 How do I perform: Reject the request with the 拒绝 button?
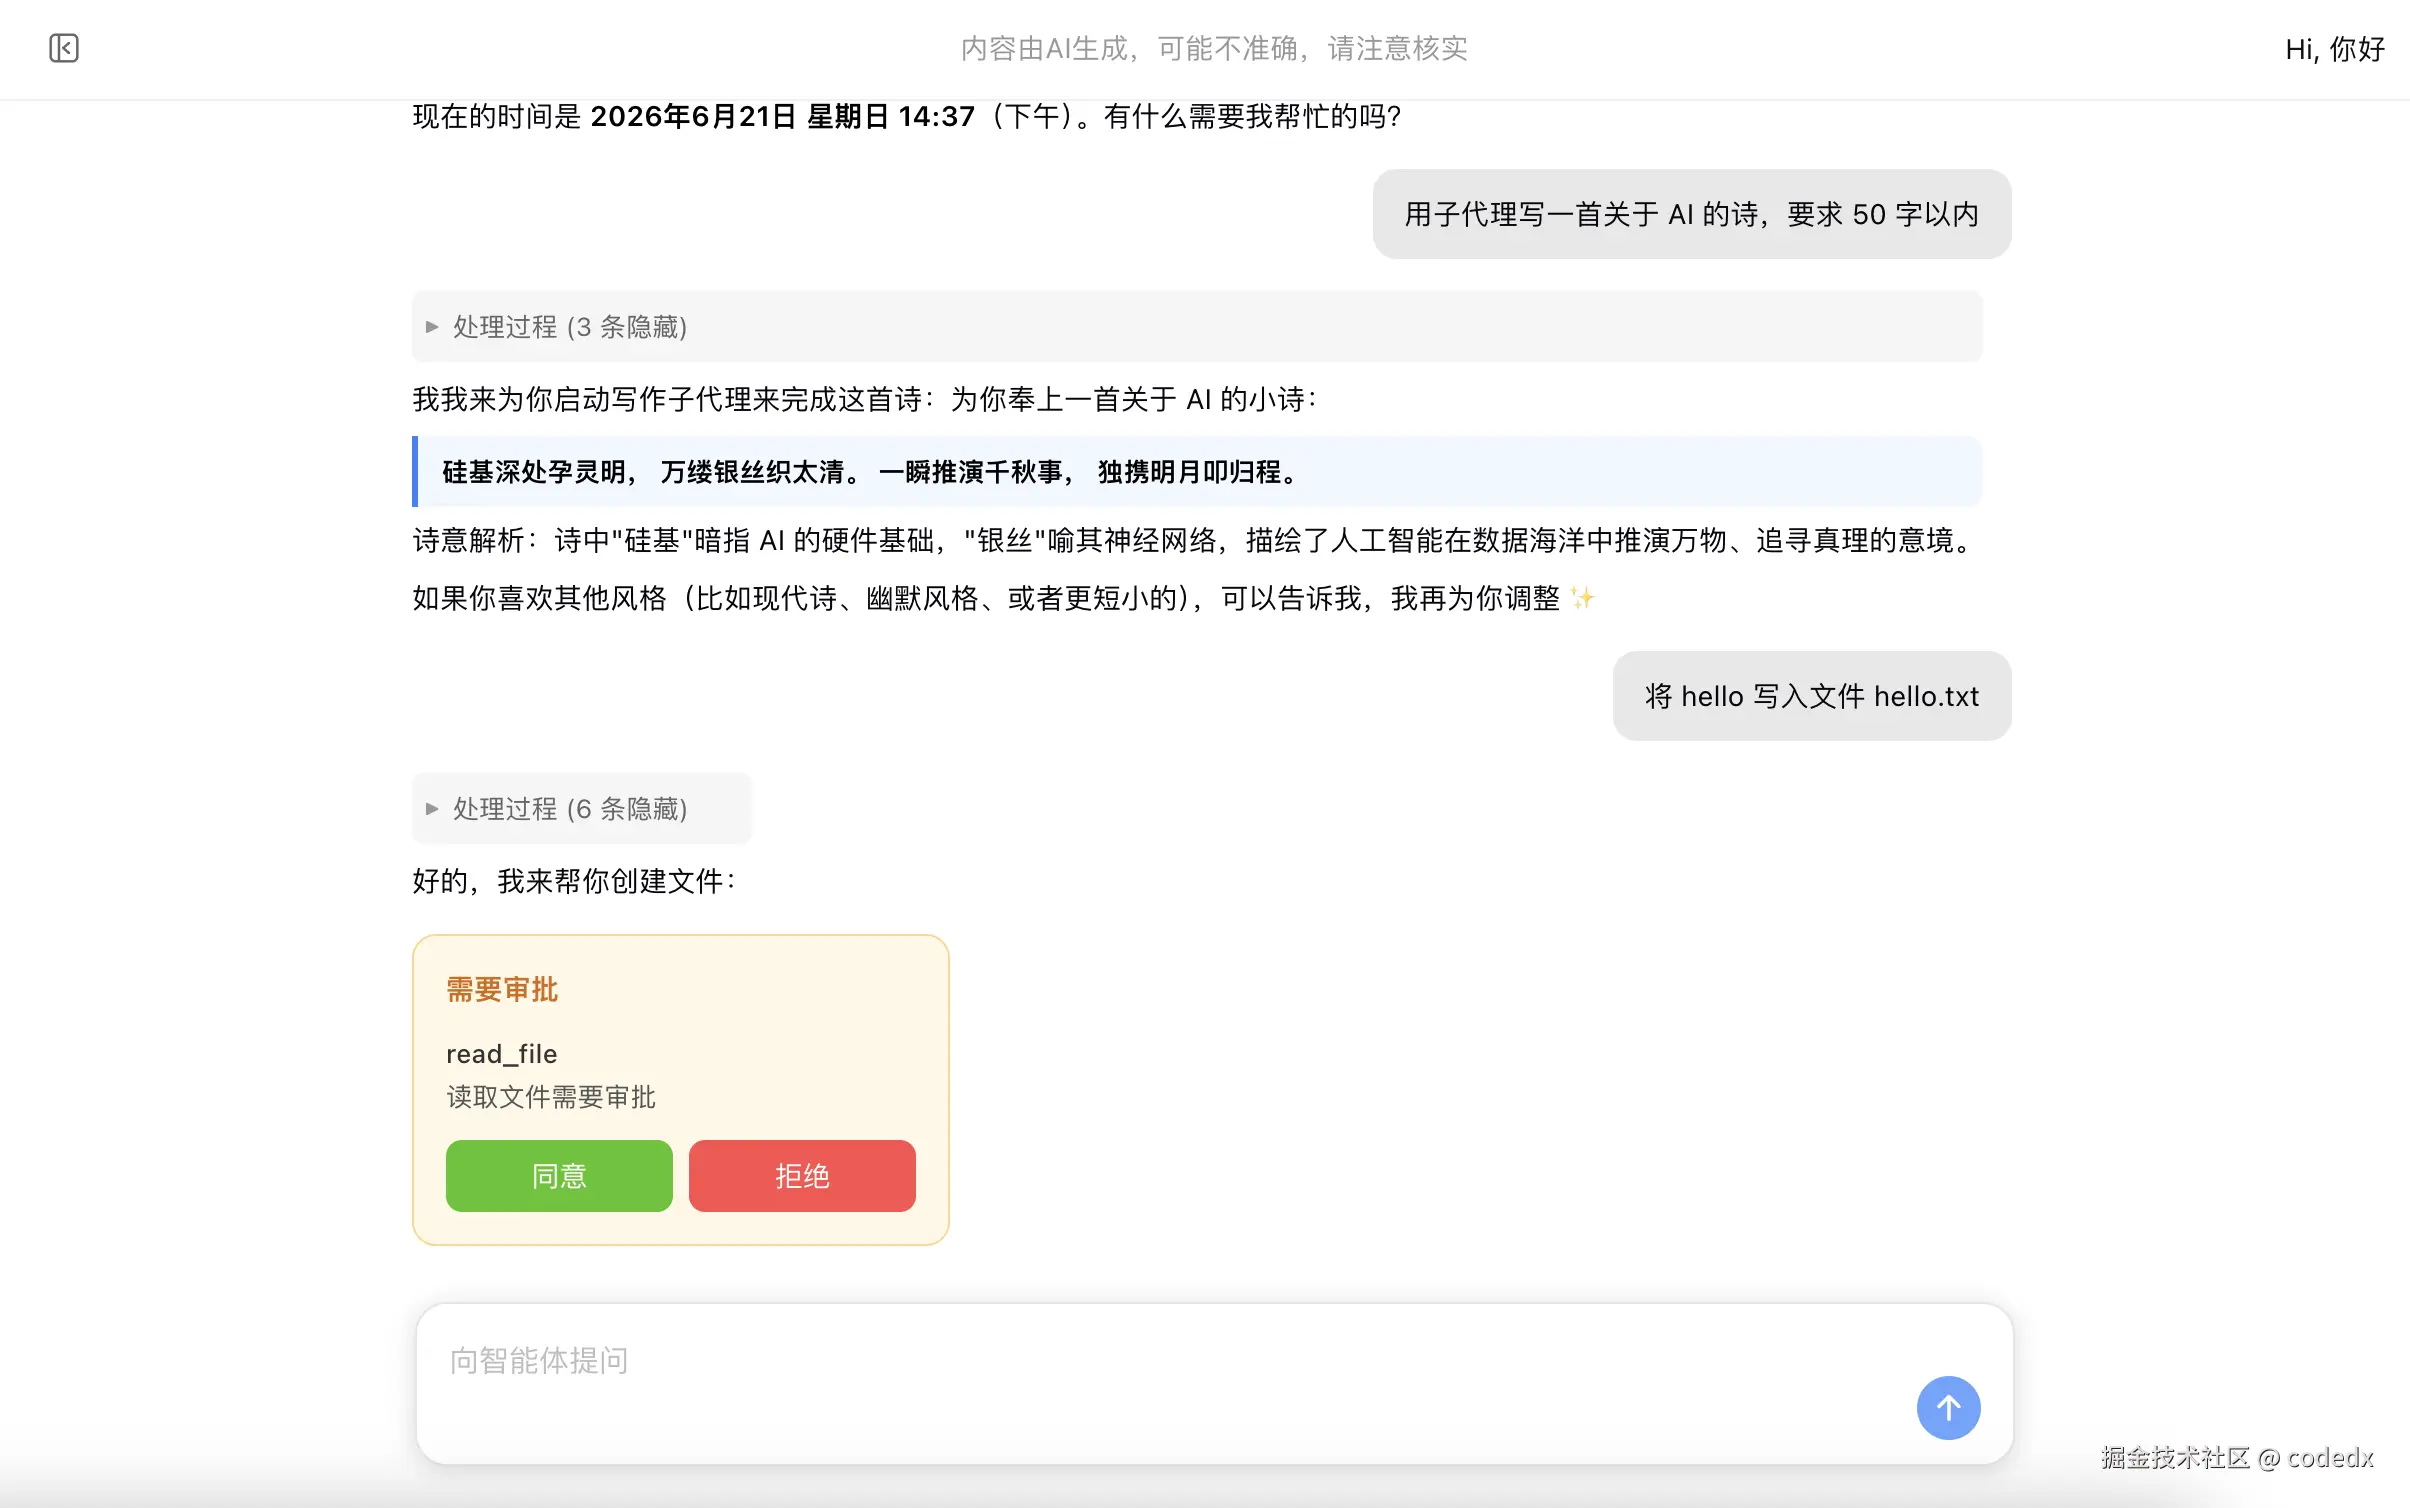pyautogui.click(x=802, y=1176)
